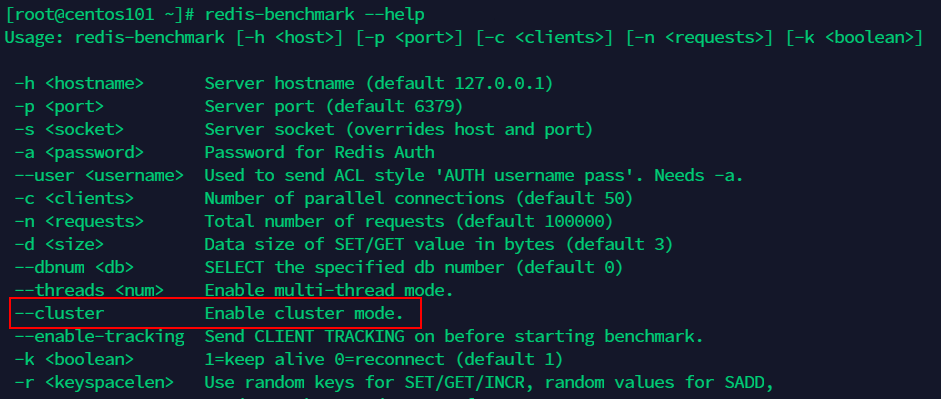This screenshot has height=399, width=941.
Task: Click 'Total number of requests' description
Action: pos(324,221)
